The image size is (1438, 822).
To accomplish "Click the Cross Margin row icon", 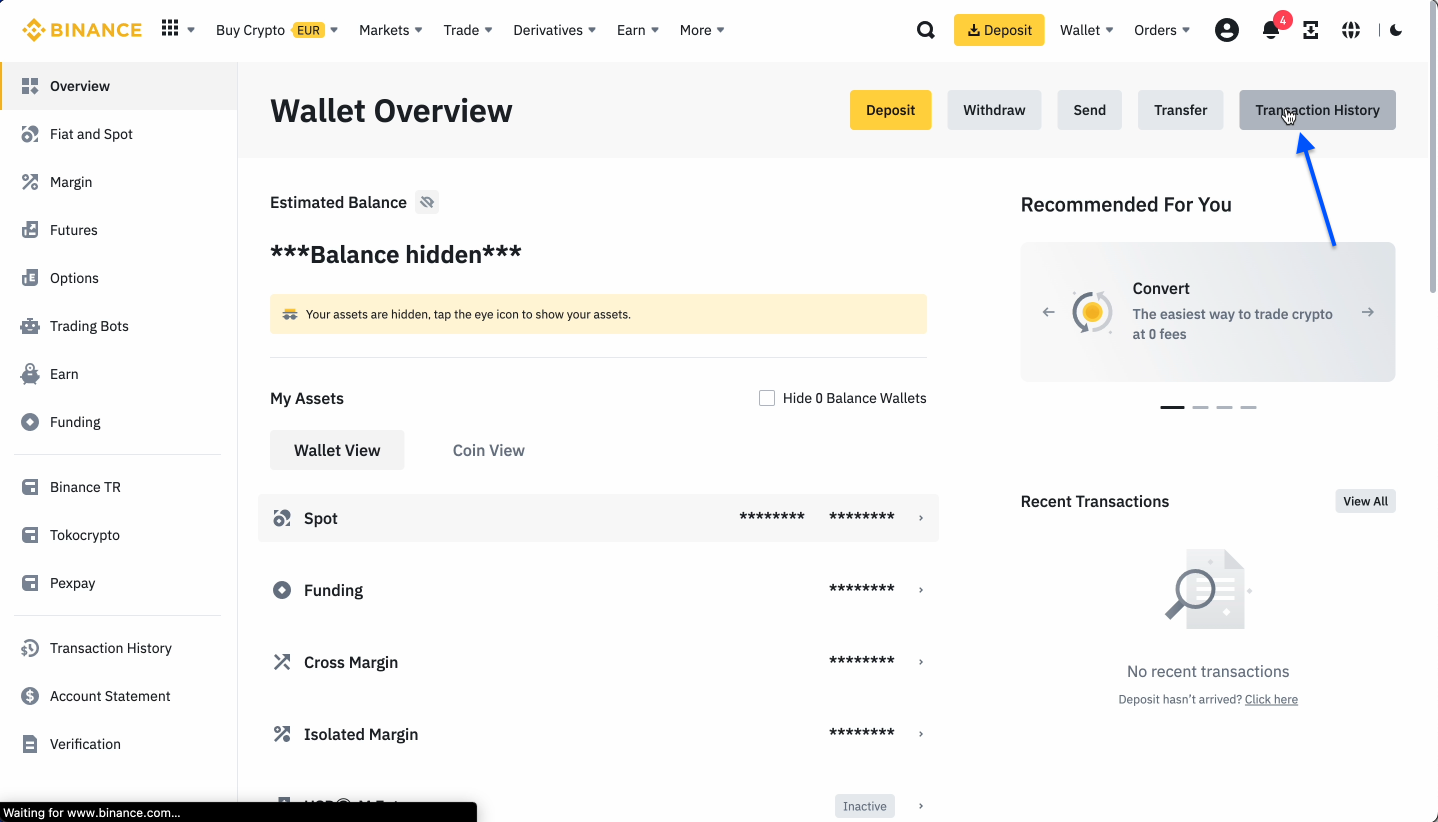I will point(282,662).
